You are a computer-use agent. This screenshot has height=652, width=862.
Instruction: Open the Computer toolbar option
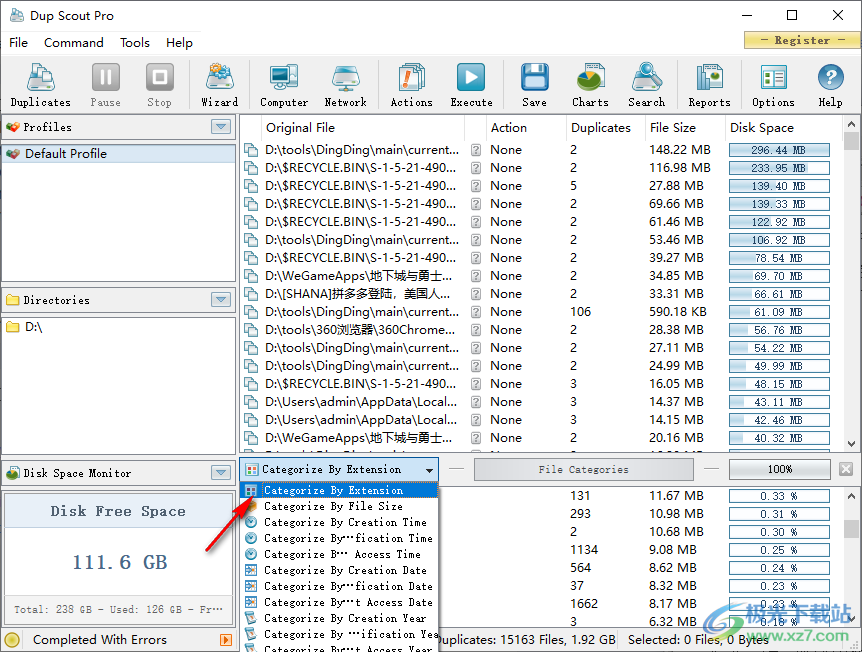coord(284,85)
